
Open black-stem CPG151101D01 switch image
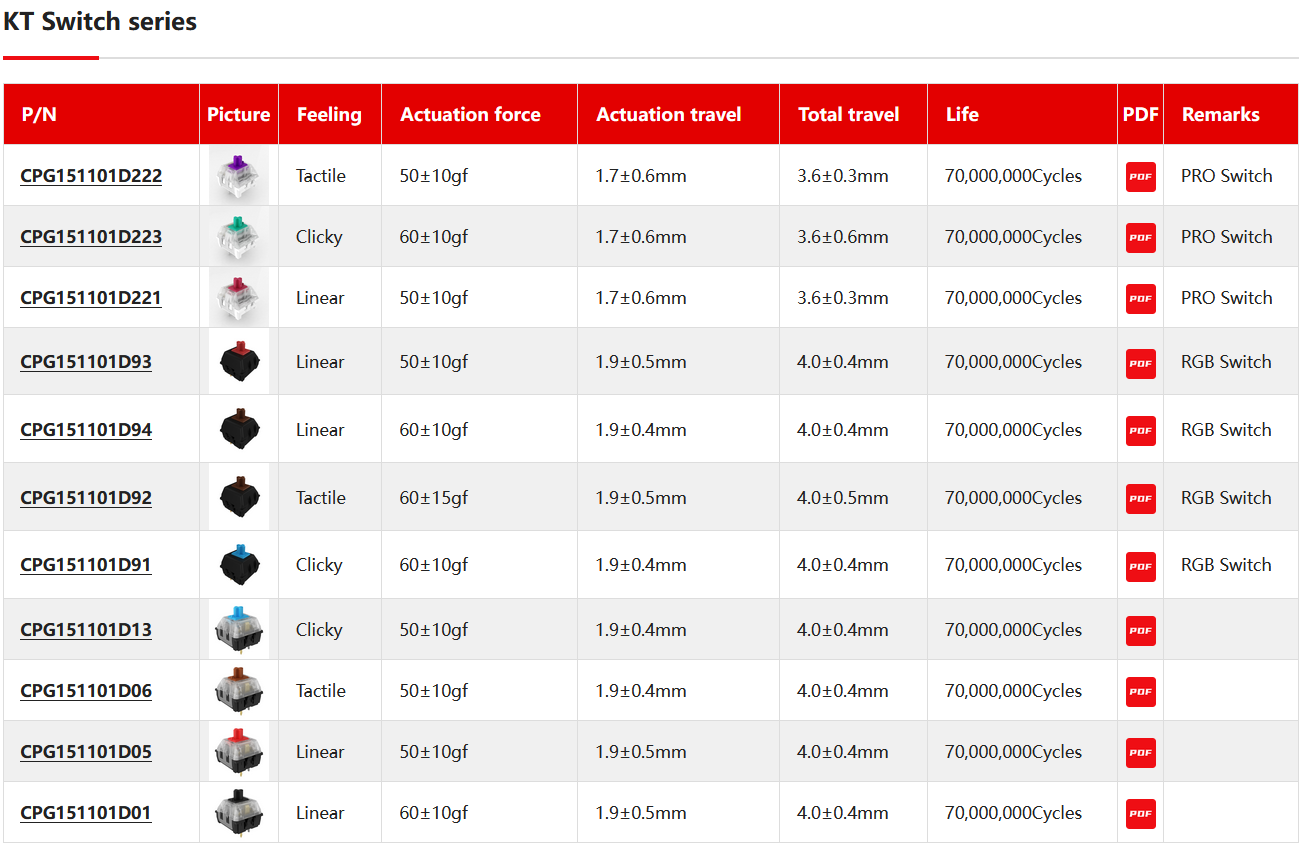(239, 813)
